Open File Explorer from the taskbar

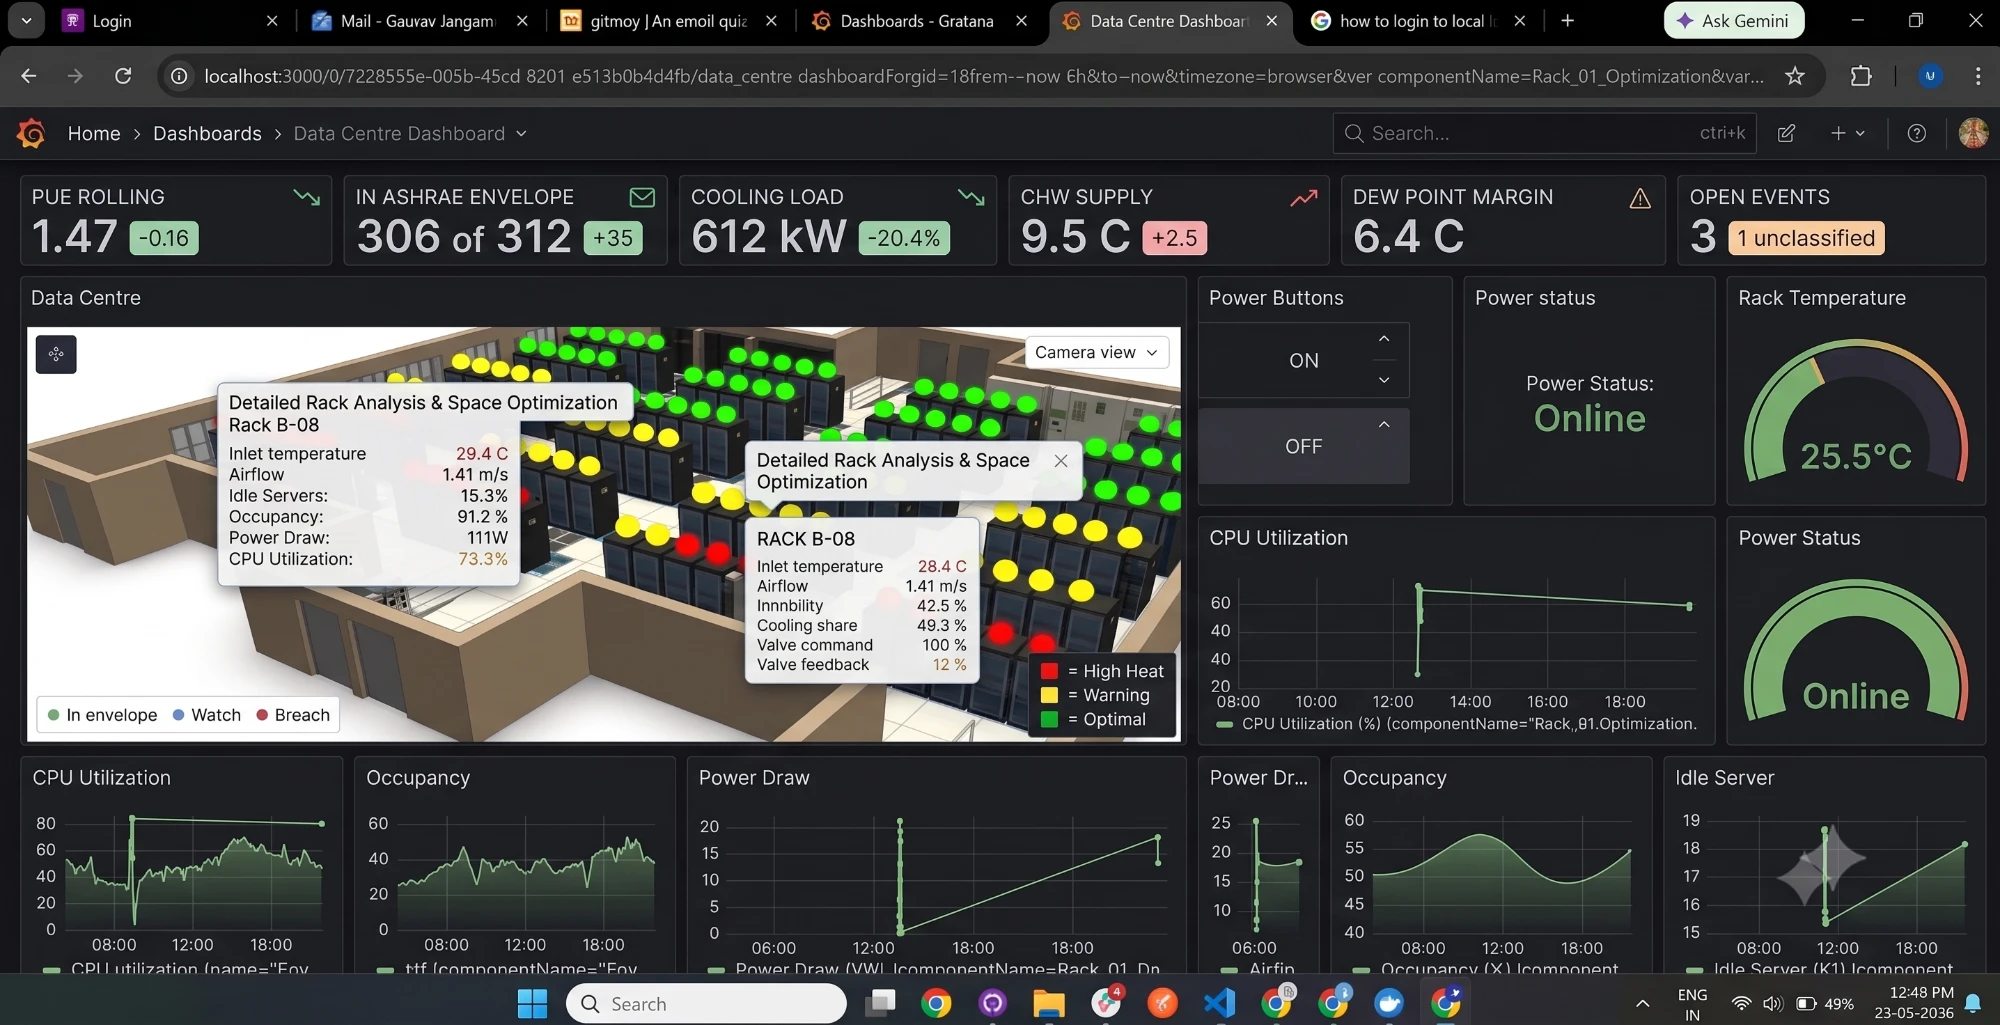pos(1049,1003)
